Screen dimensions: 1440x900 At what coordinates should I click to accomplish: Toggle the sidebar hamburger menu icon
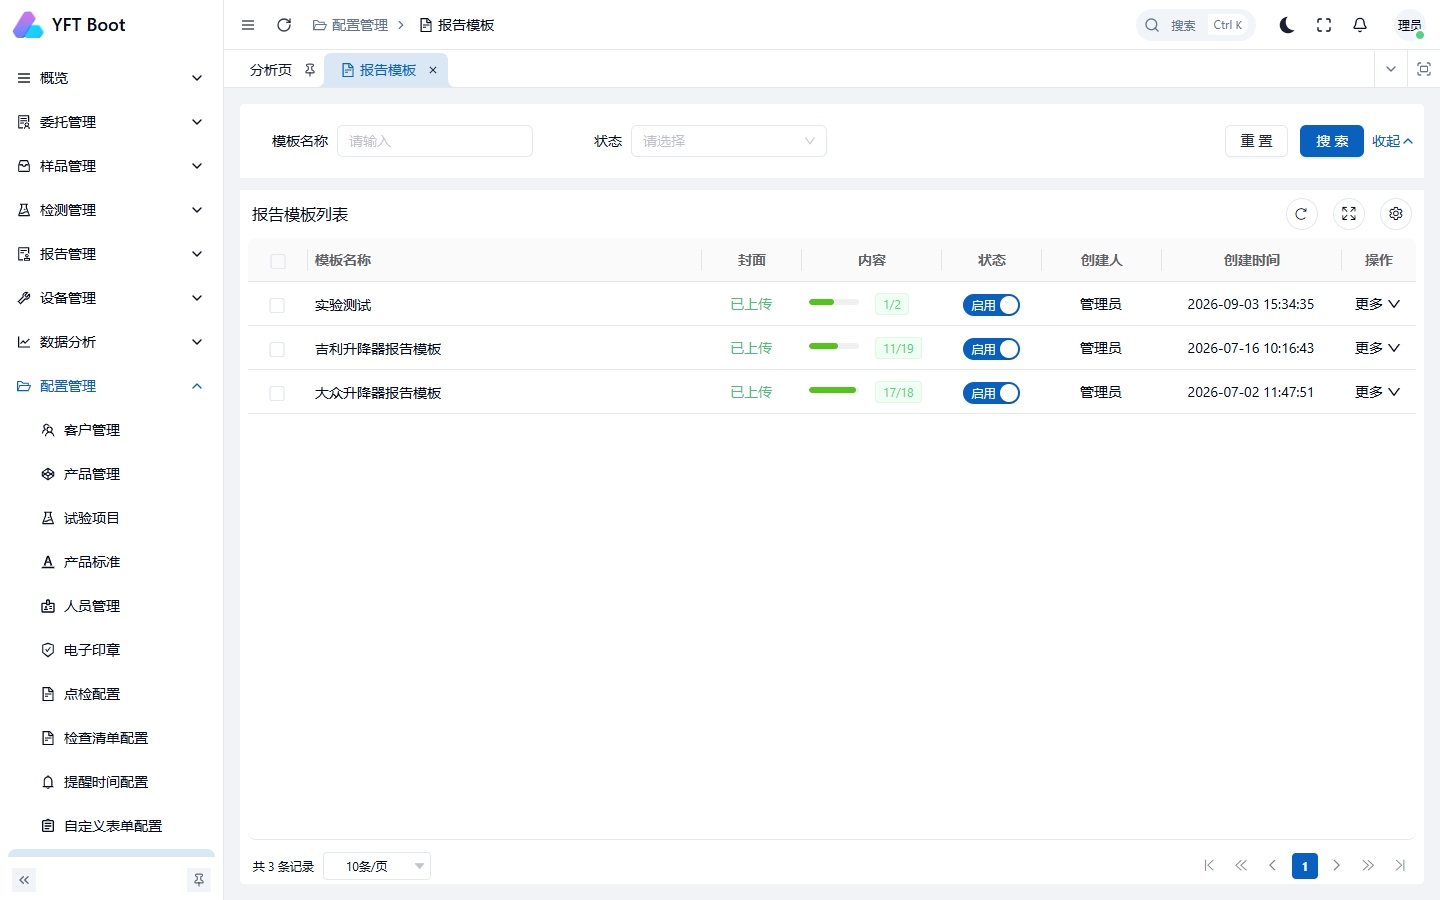(x=248, y=25)
